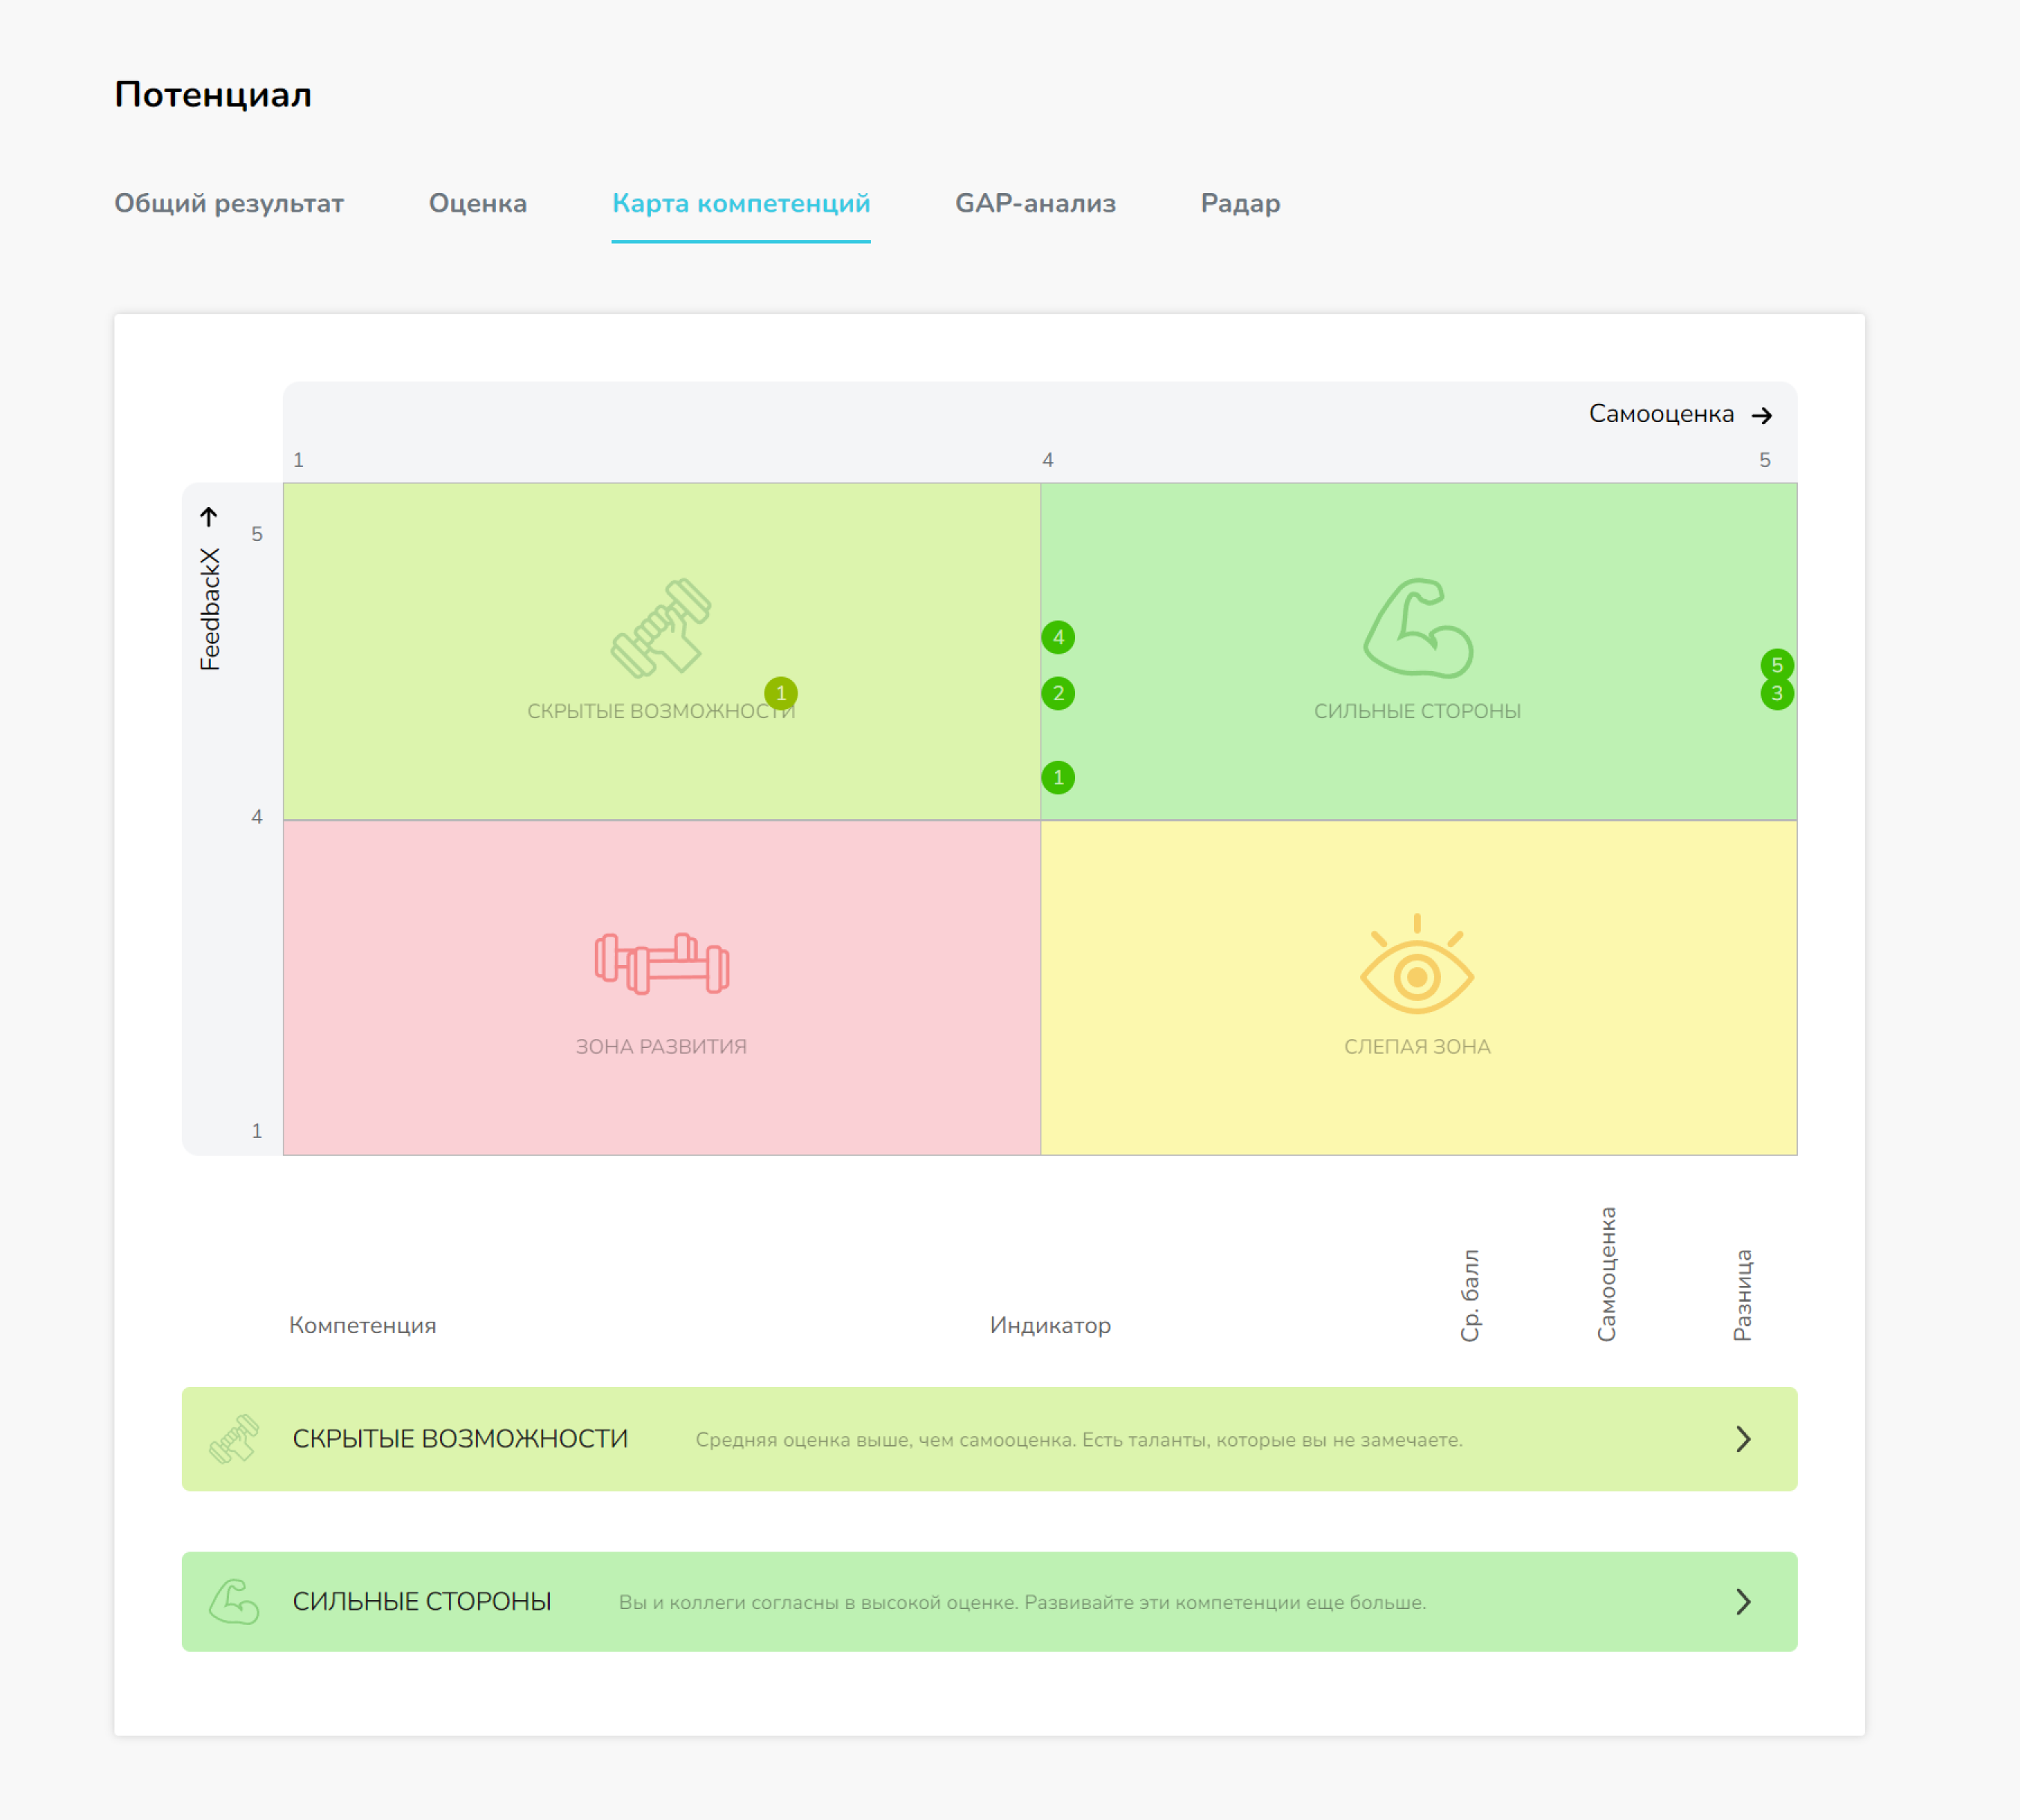Image resolution: width=2020 pixels, height=1820 pixels.
Task: Click the FeedbackX up arrow icon
Action: [208, 517]
